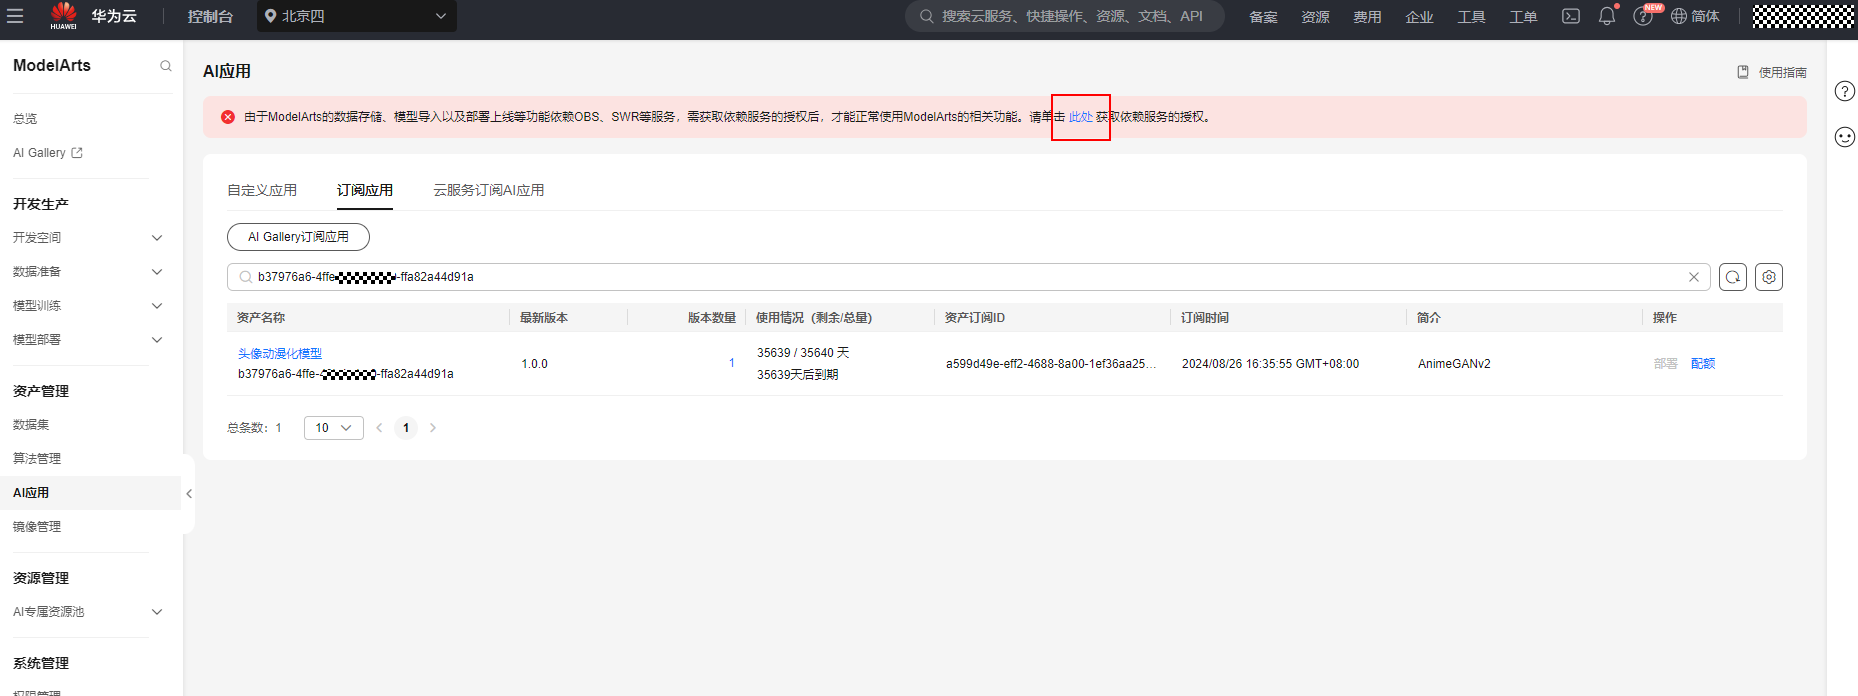
Task: Open the hamburger navigation menu
Action: coord(15,16)
